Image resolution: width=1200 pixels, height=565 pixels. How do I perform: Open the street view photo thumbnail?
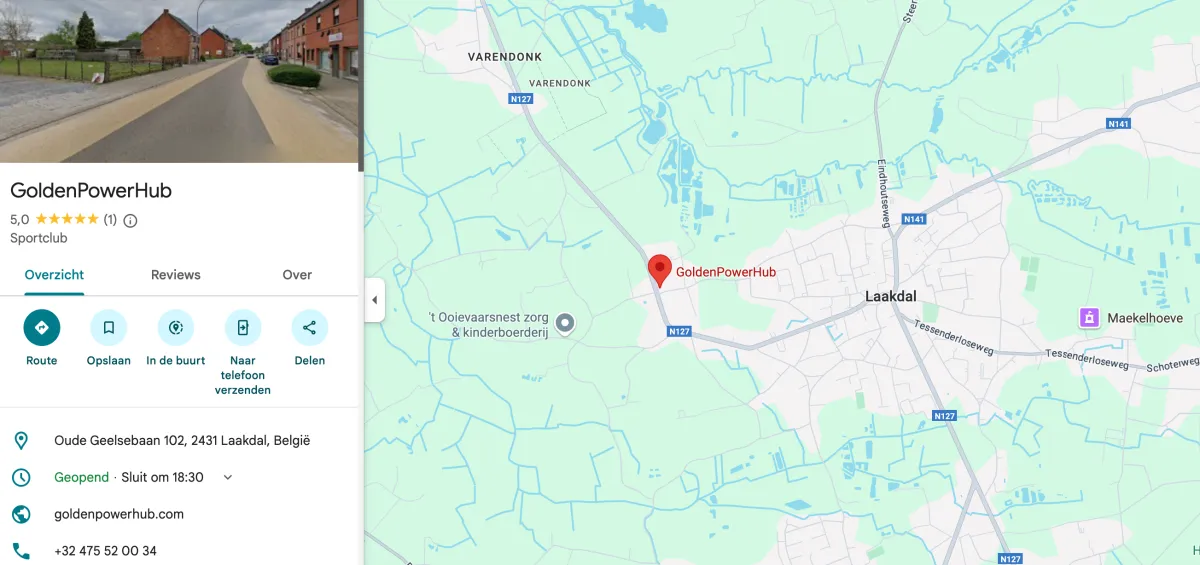(179, 81)
